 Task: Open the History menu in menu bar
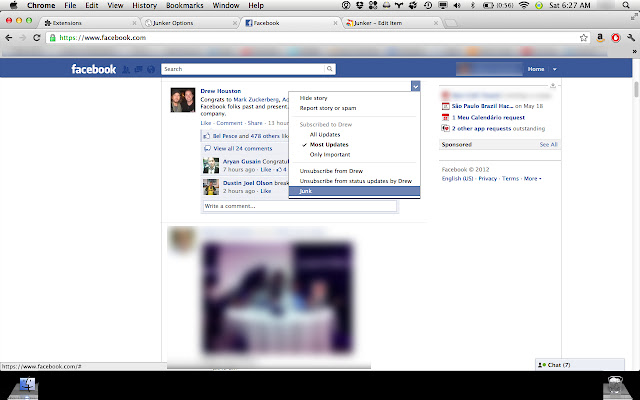click(144, 5)
